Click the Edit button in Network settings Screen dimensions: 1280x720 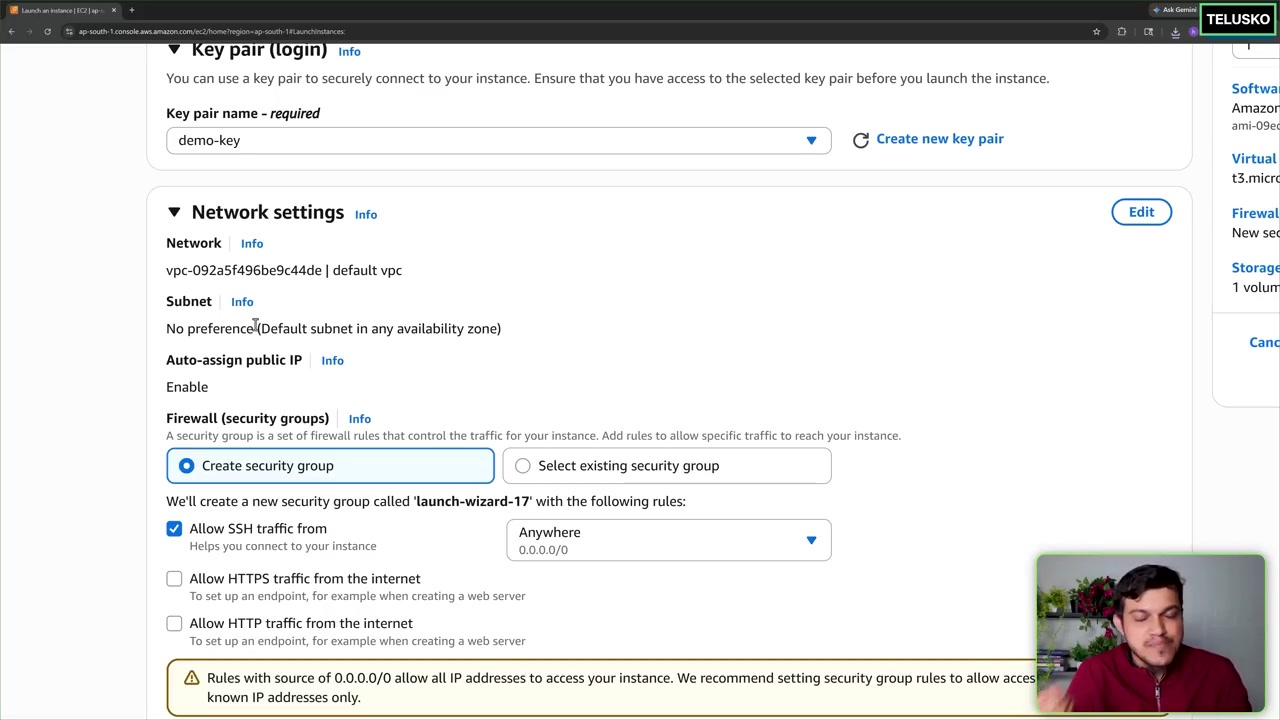pyautogui.click(x=1141, y=212)
